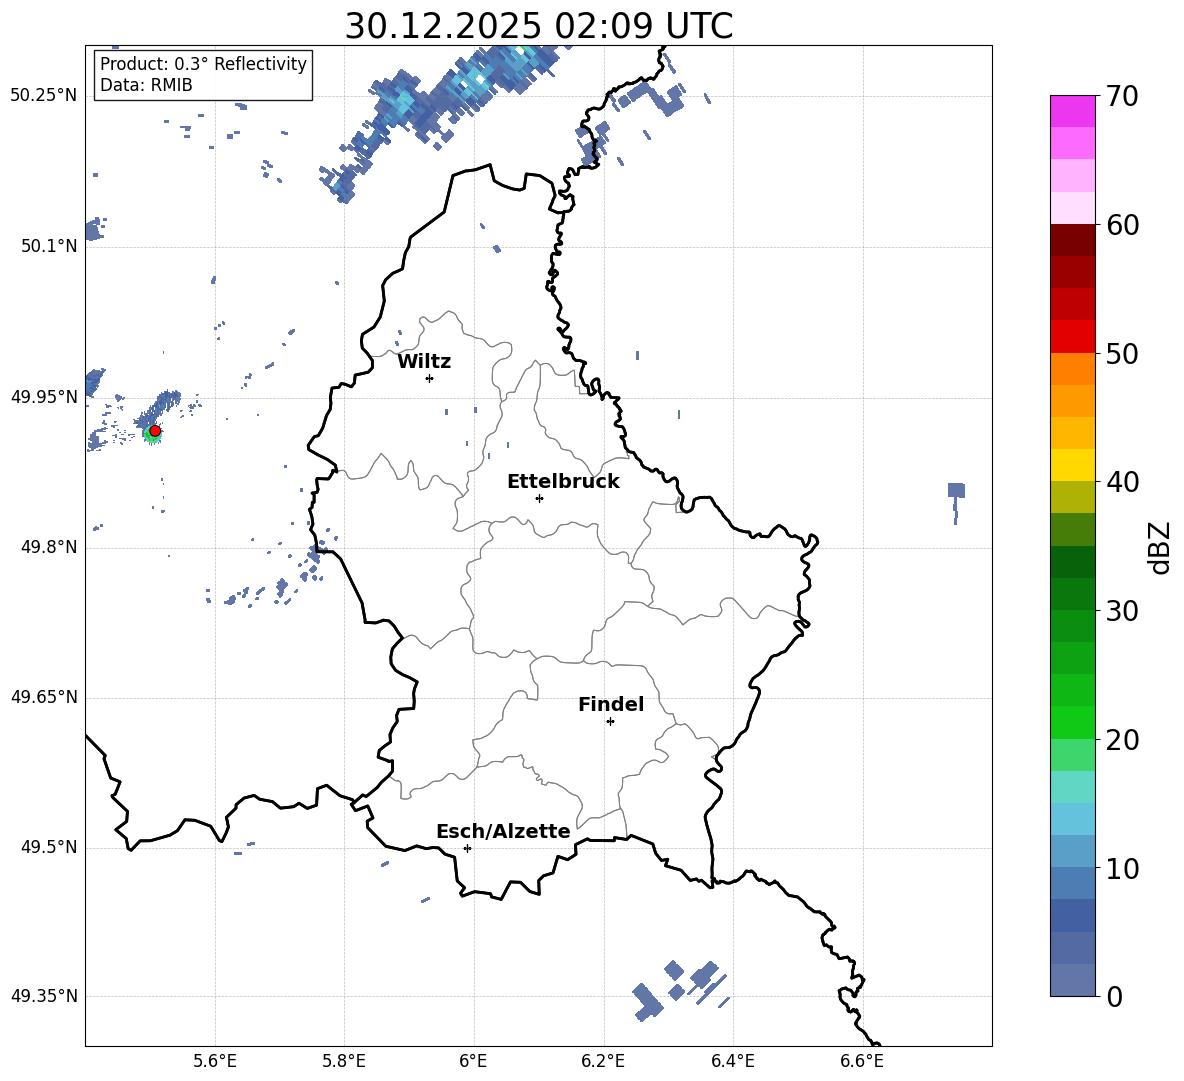1184x1081 pixels.
Task: Click the colorbar tick label 0
Action: [x=1114, y=997]
